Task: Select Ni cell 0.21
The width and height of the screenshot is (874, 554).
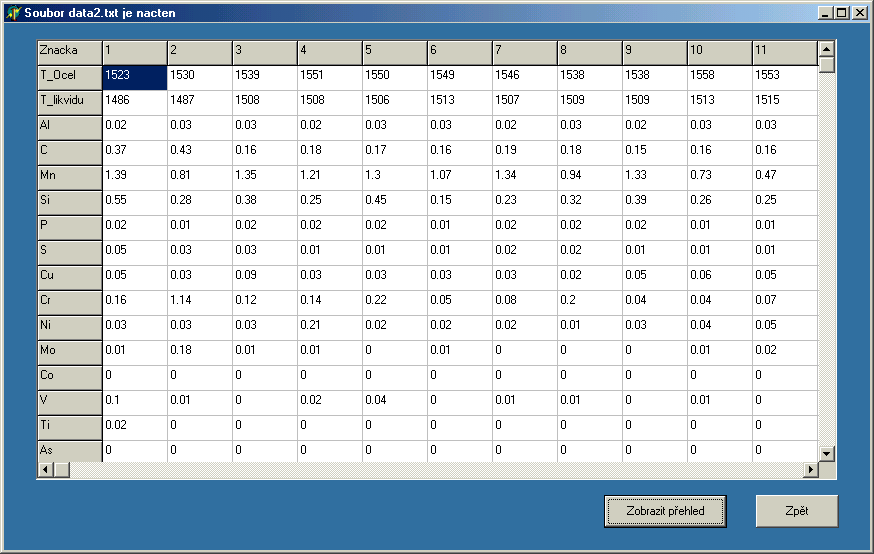Action: coord(330,329)
